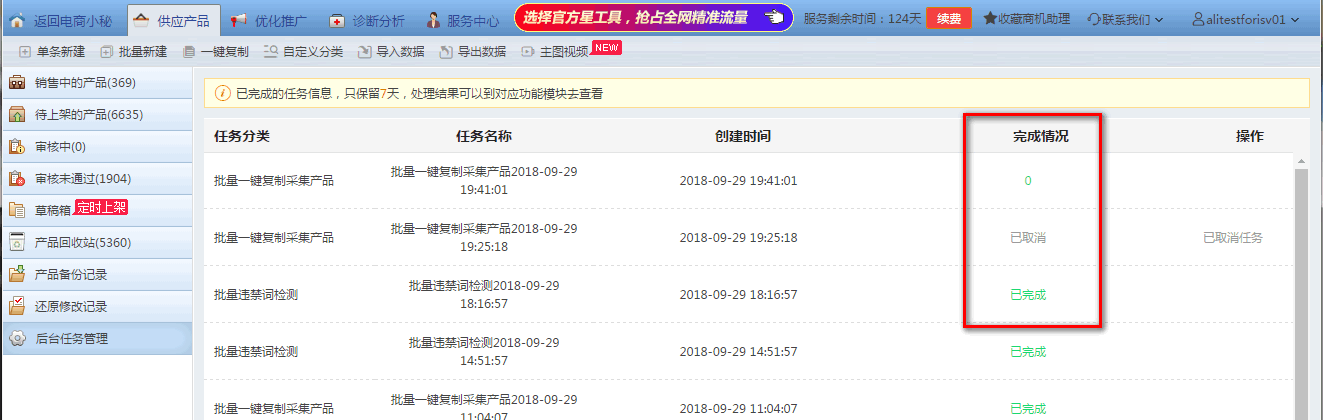The image size is (1323, 420).
Task: Click the import icon for 导入数据
Action: coord(365,52)
